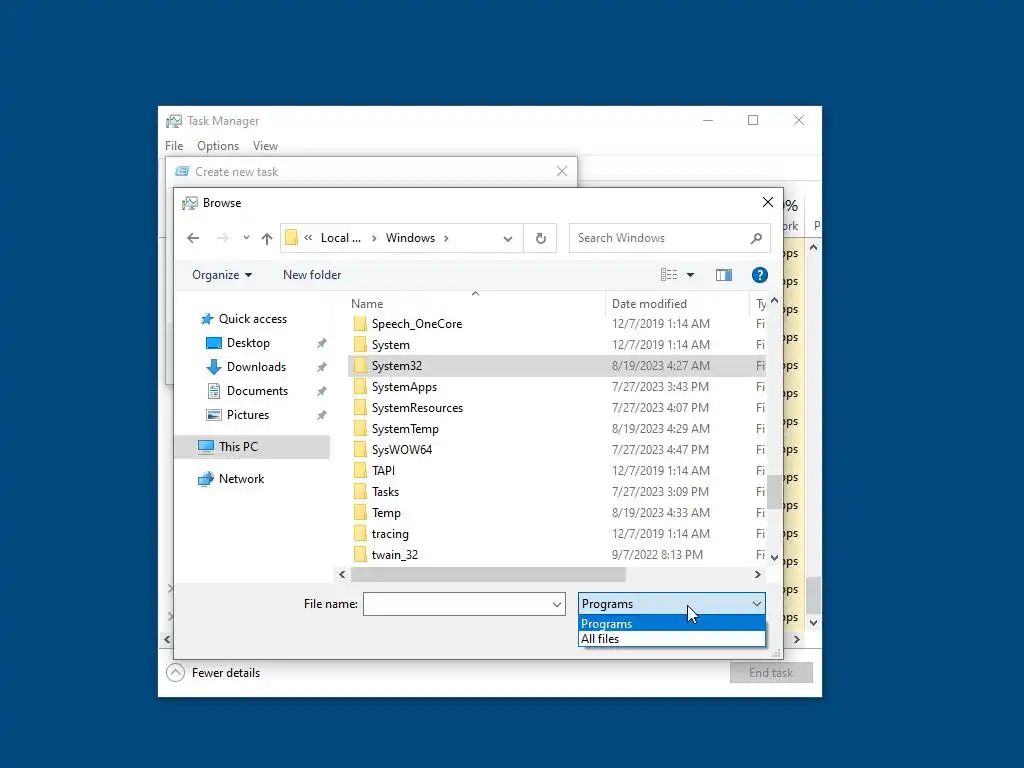Image resolution: width=1024 pixels, height=768 pixels.
Task: Select the twain_32 folder icon
Action: (x=360, y=555)
